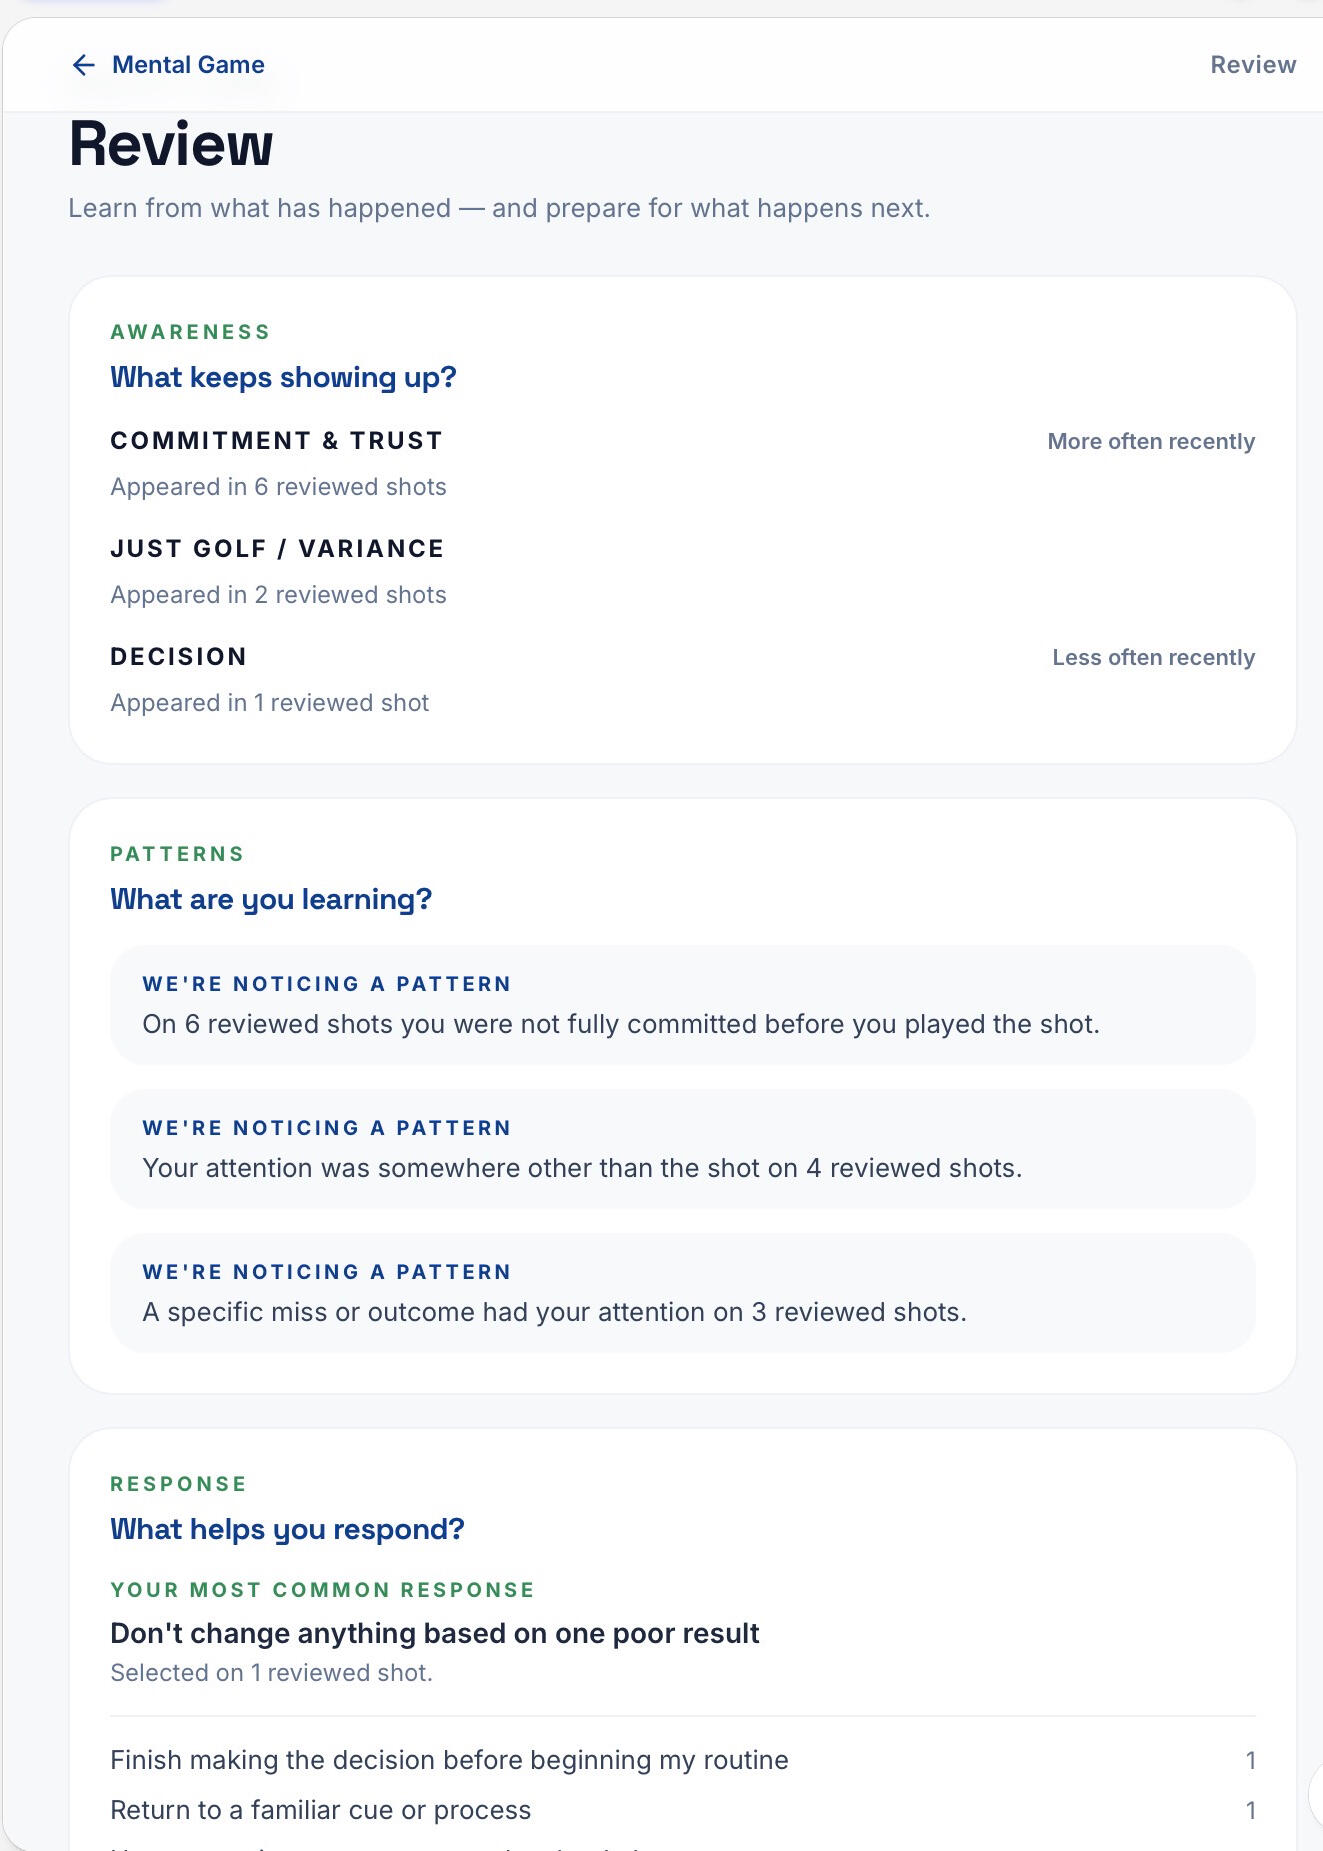This screenshot has width=1323, height=1851.
Task: Open the 'not fully committed' pattern card
Action: point(682,1005)
